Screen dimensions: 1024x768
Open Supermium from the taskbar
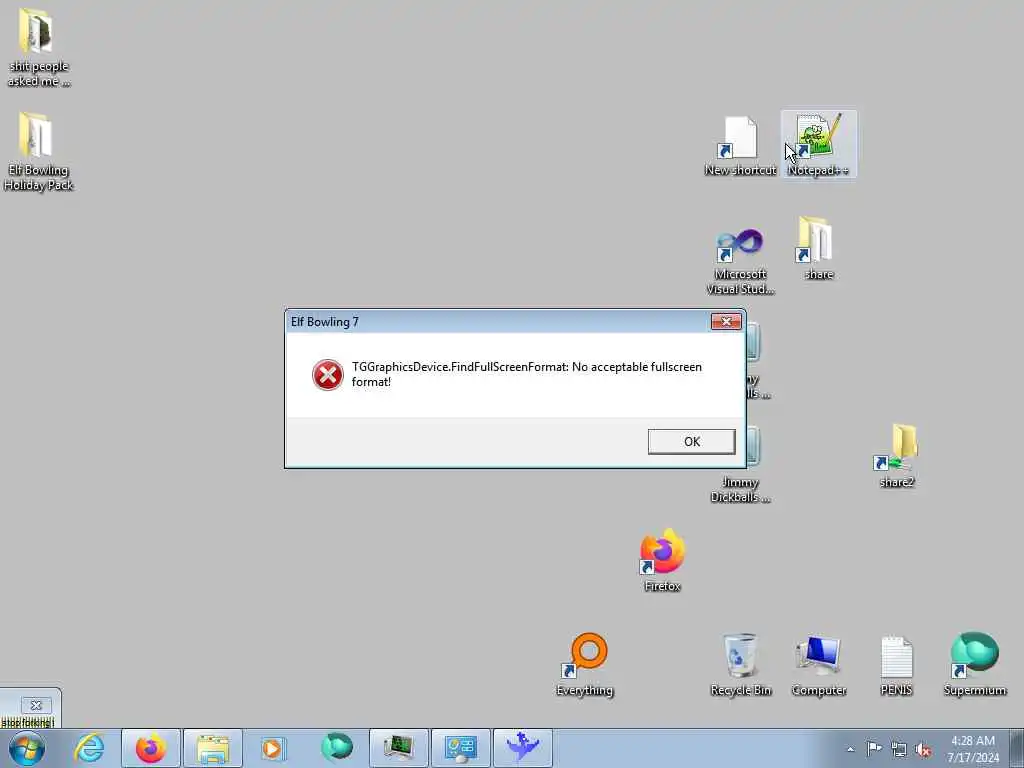click(336, 748)
